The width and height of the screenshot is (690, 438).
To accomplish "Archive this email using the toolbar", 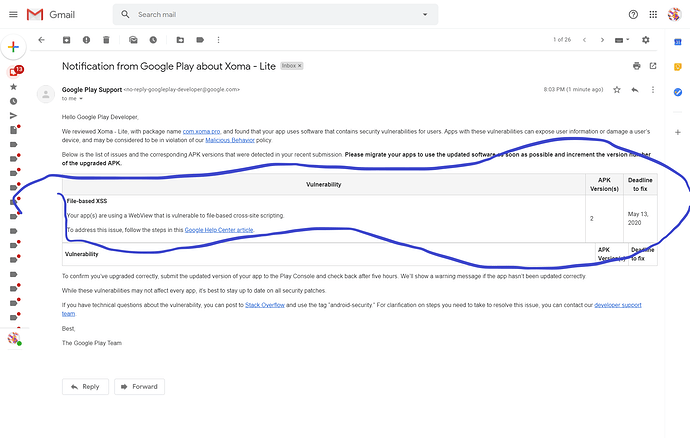I will pyautogui.click(x=66, y=40).
